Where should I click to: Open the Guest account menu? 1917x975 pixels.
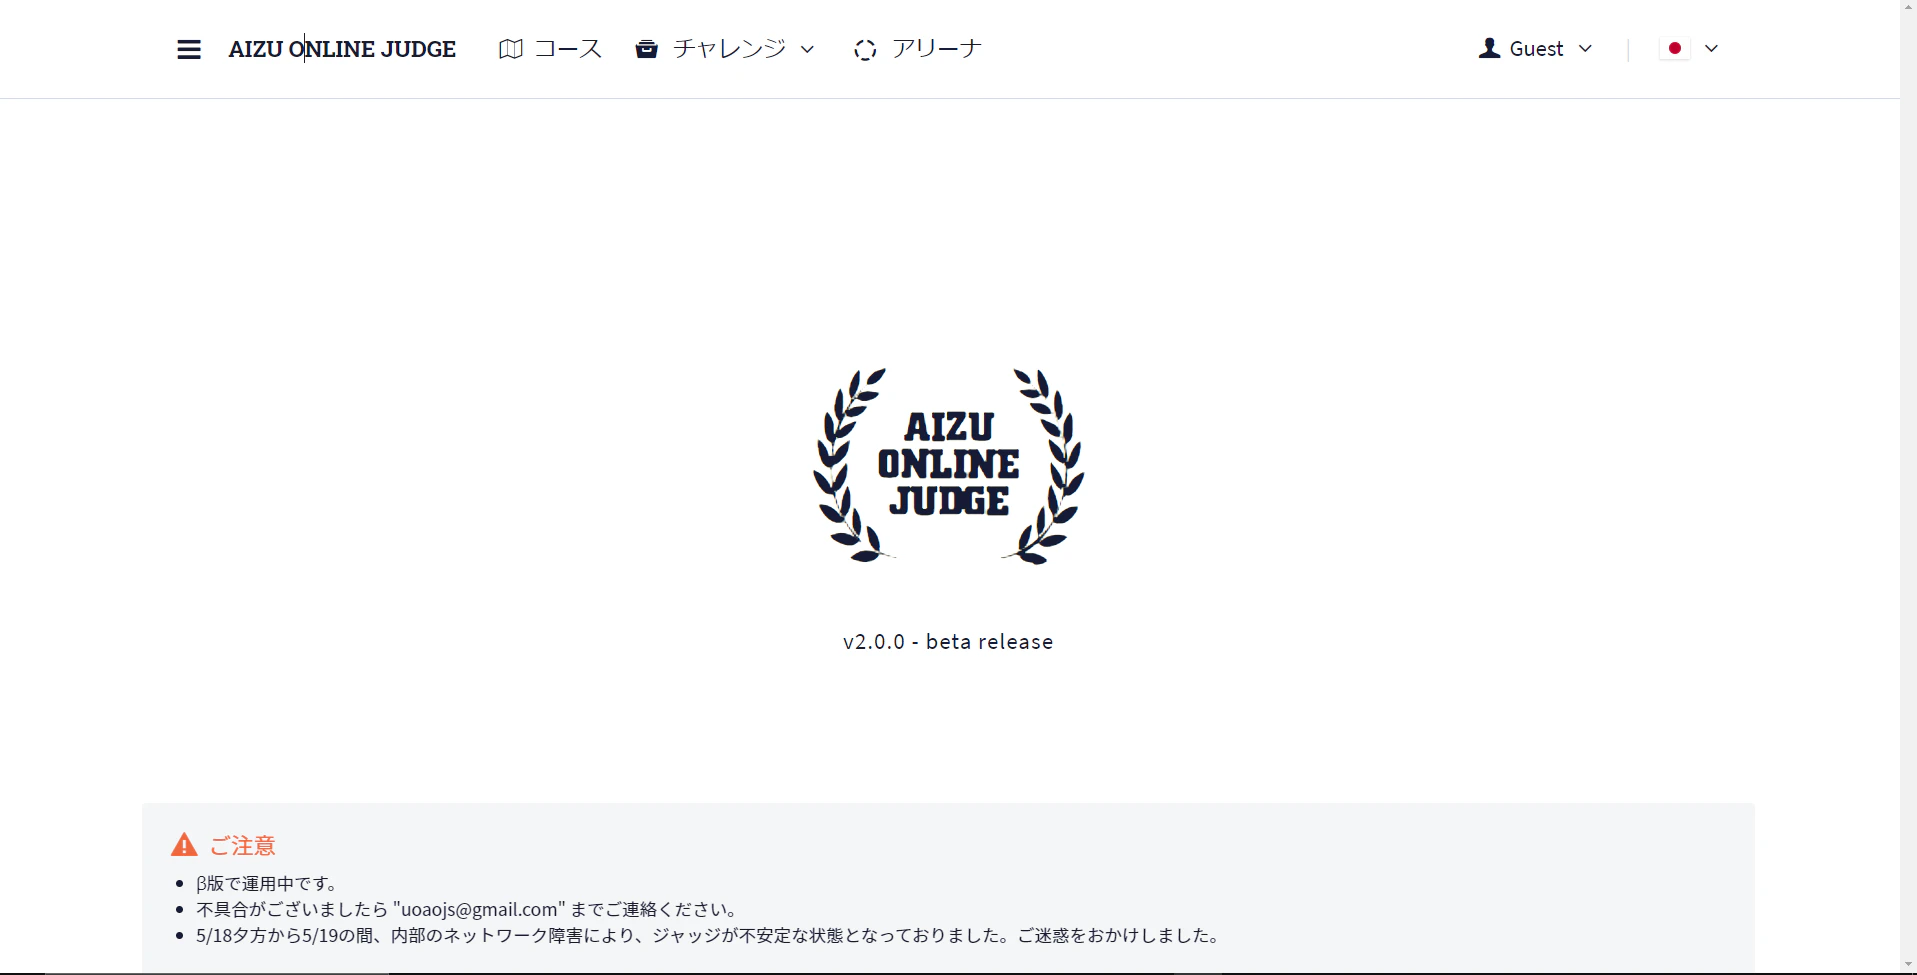click(1536, 49)
